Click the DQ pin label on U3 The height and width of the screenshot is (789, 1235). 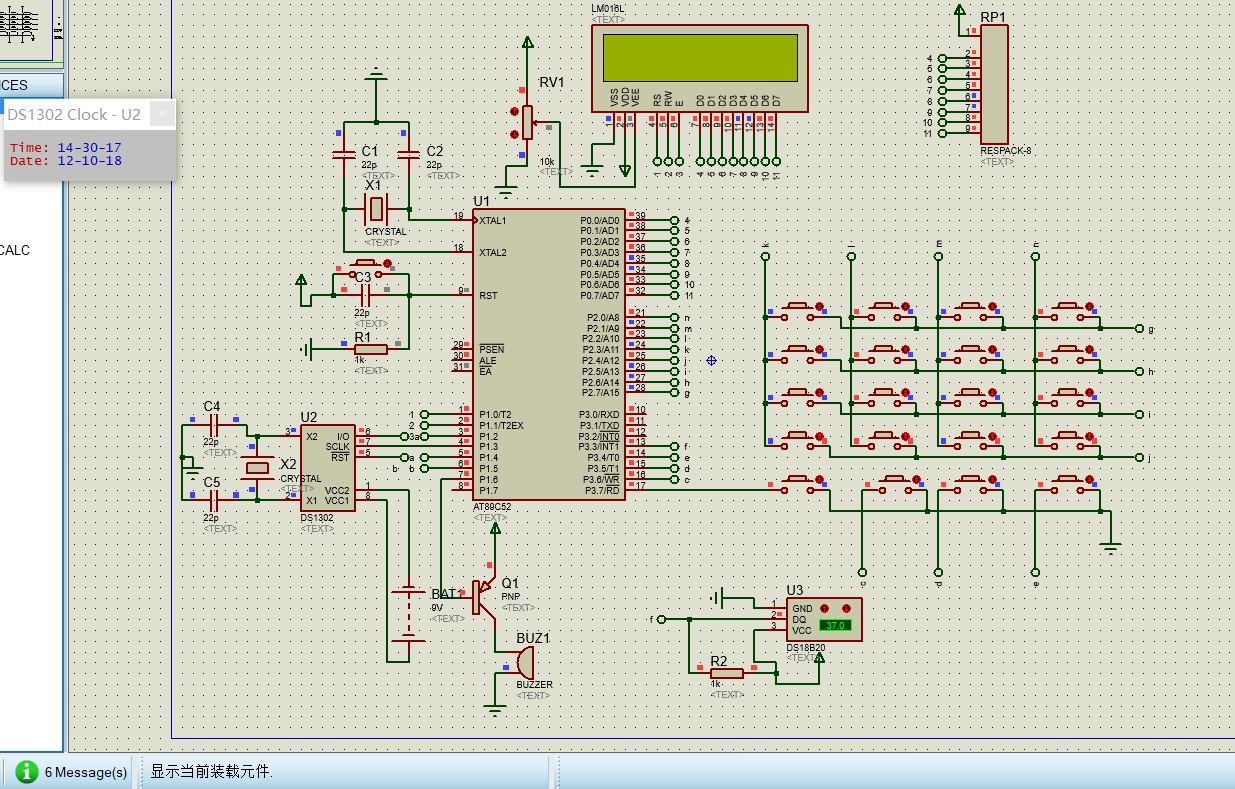pos(799,618)
